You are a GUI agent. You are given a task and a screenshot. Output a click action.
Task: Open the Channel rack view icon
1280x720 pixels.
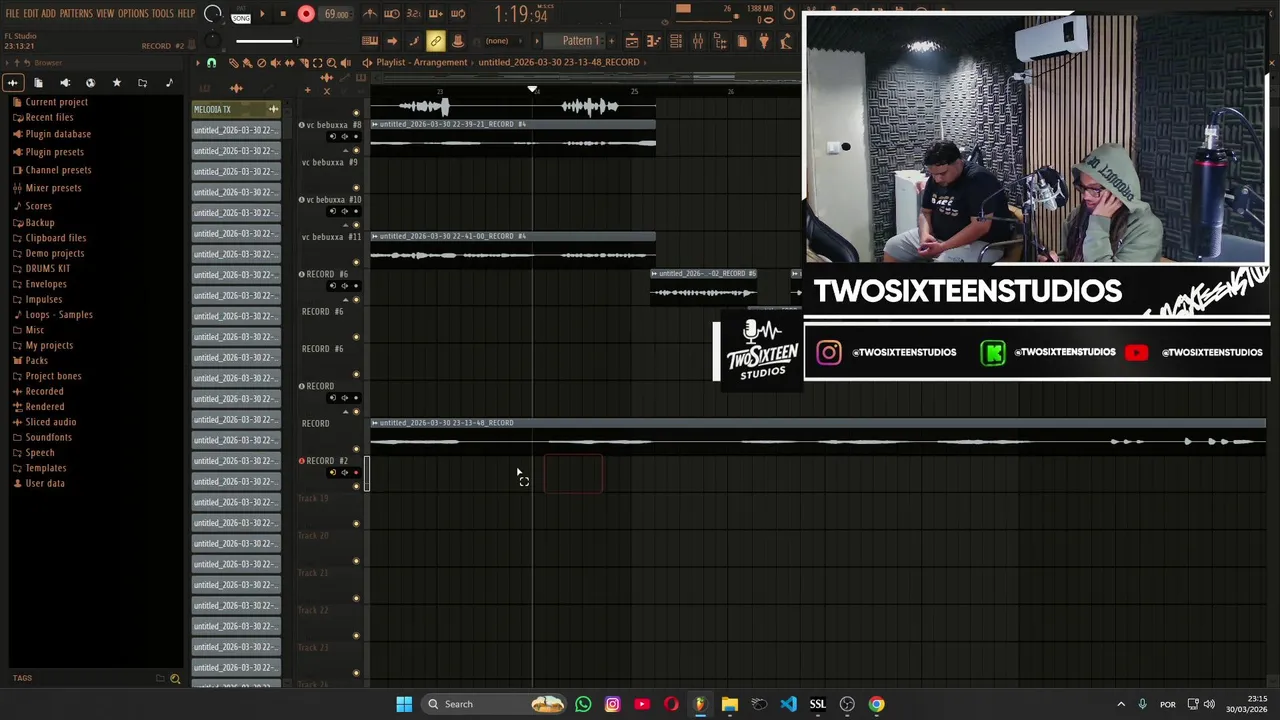coord(676,41)
